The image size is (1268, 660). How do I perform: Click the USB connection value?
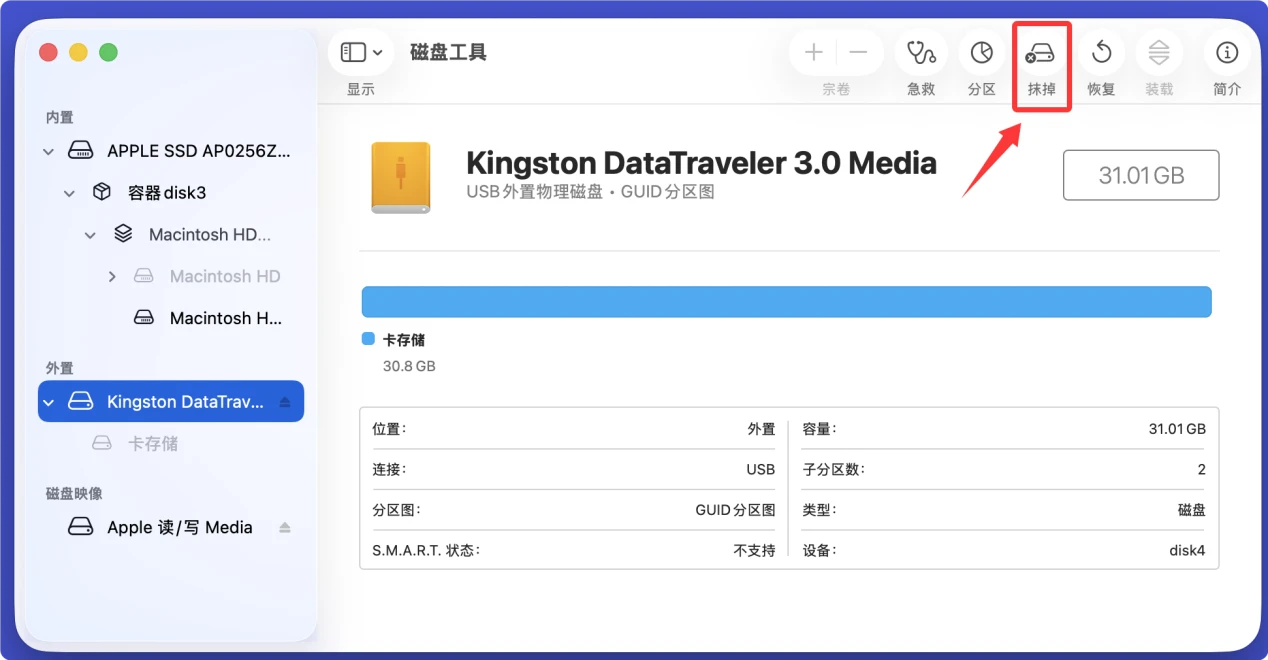click(x=761, y=469)
